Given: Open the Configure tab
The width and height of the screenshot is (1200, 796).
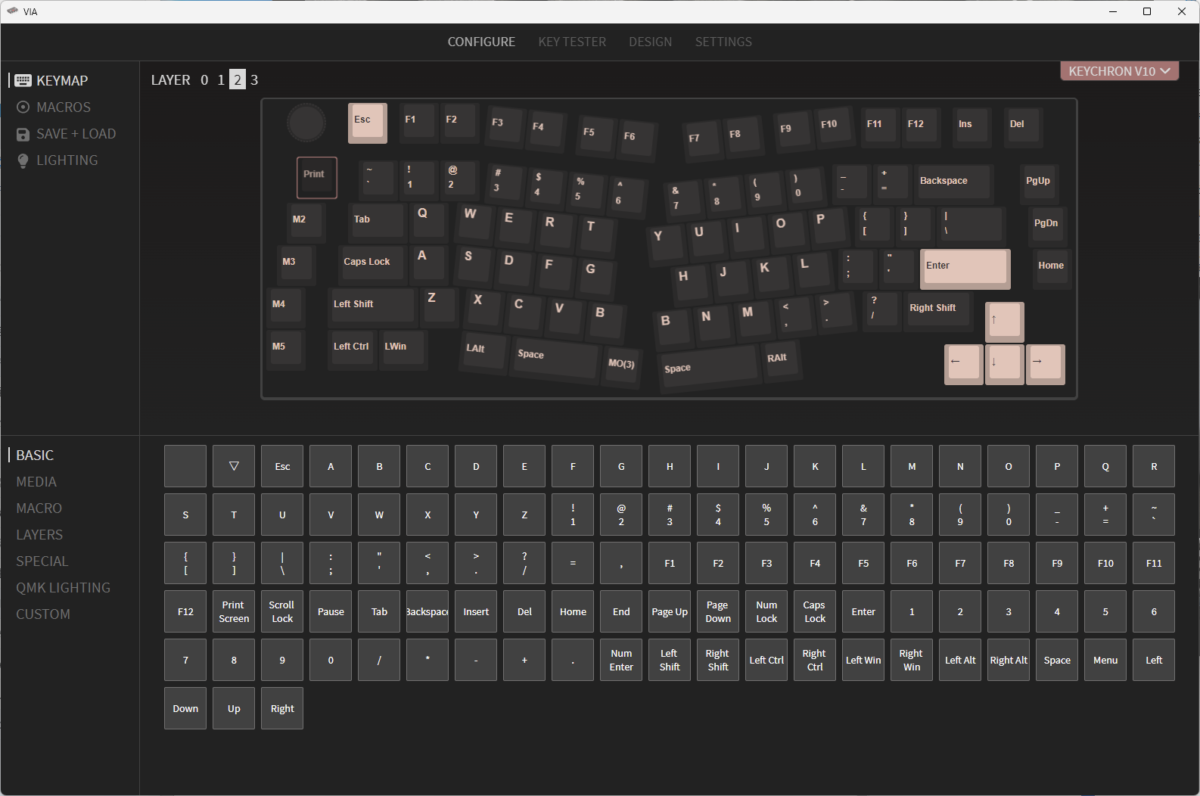Looking at the screenshot, I should tap(481, 42).
